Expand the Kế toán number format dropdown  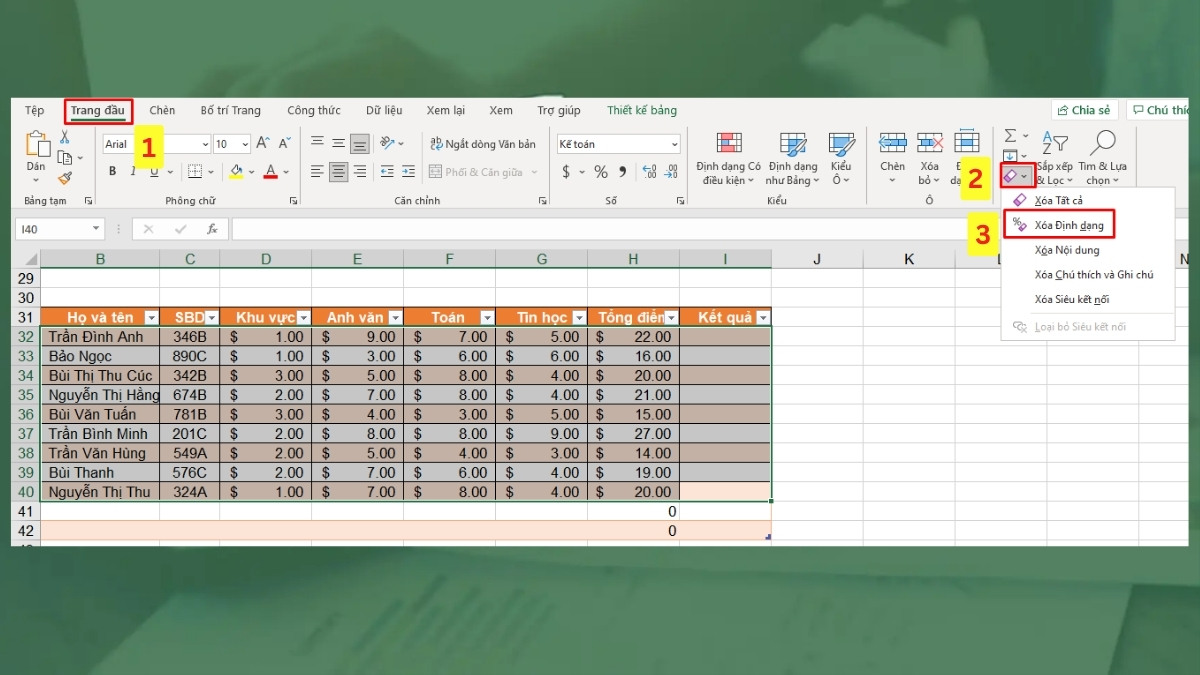(674, 144)
